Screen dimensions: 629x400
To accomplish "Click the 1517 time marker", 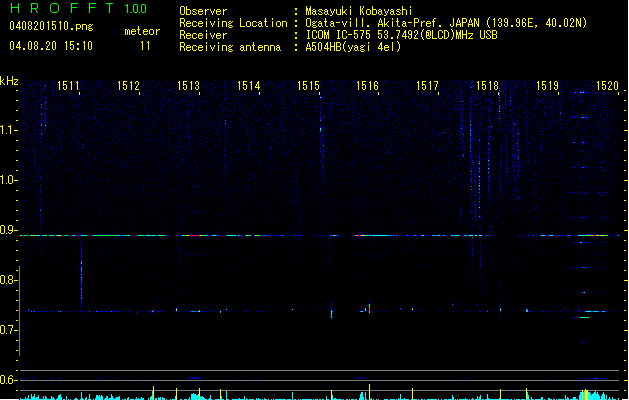I will tap(427, 86).
